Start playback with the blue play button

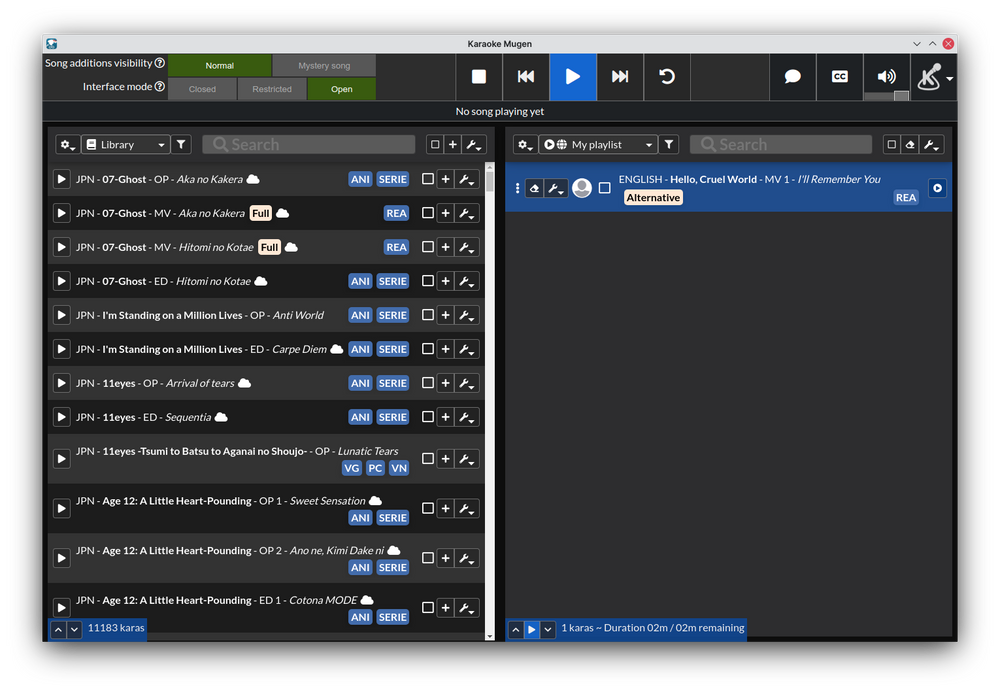pyautogui.click(x=573, y=77)
